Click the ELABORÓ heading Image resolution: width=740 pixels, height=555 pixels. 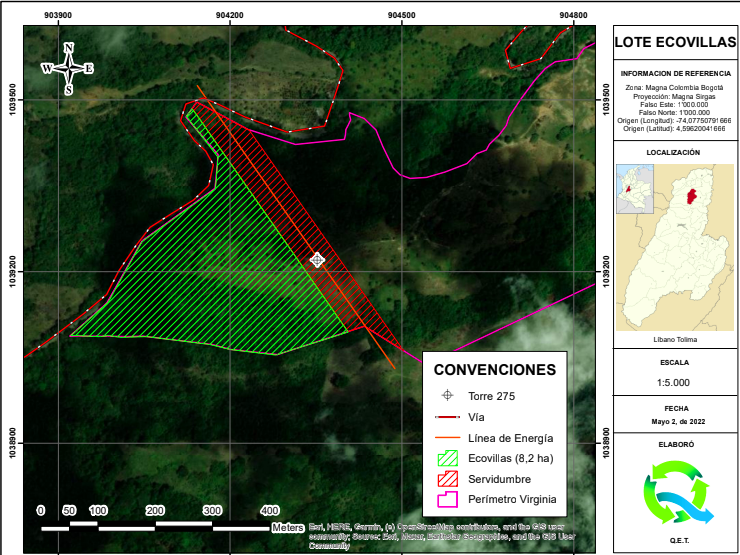point(676,444)
